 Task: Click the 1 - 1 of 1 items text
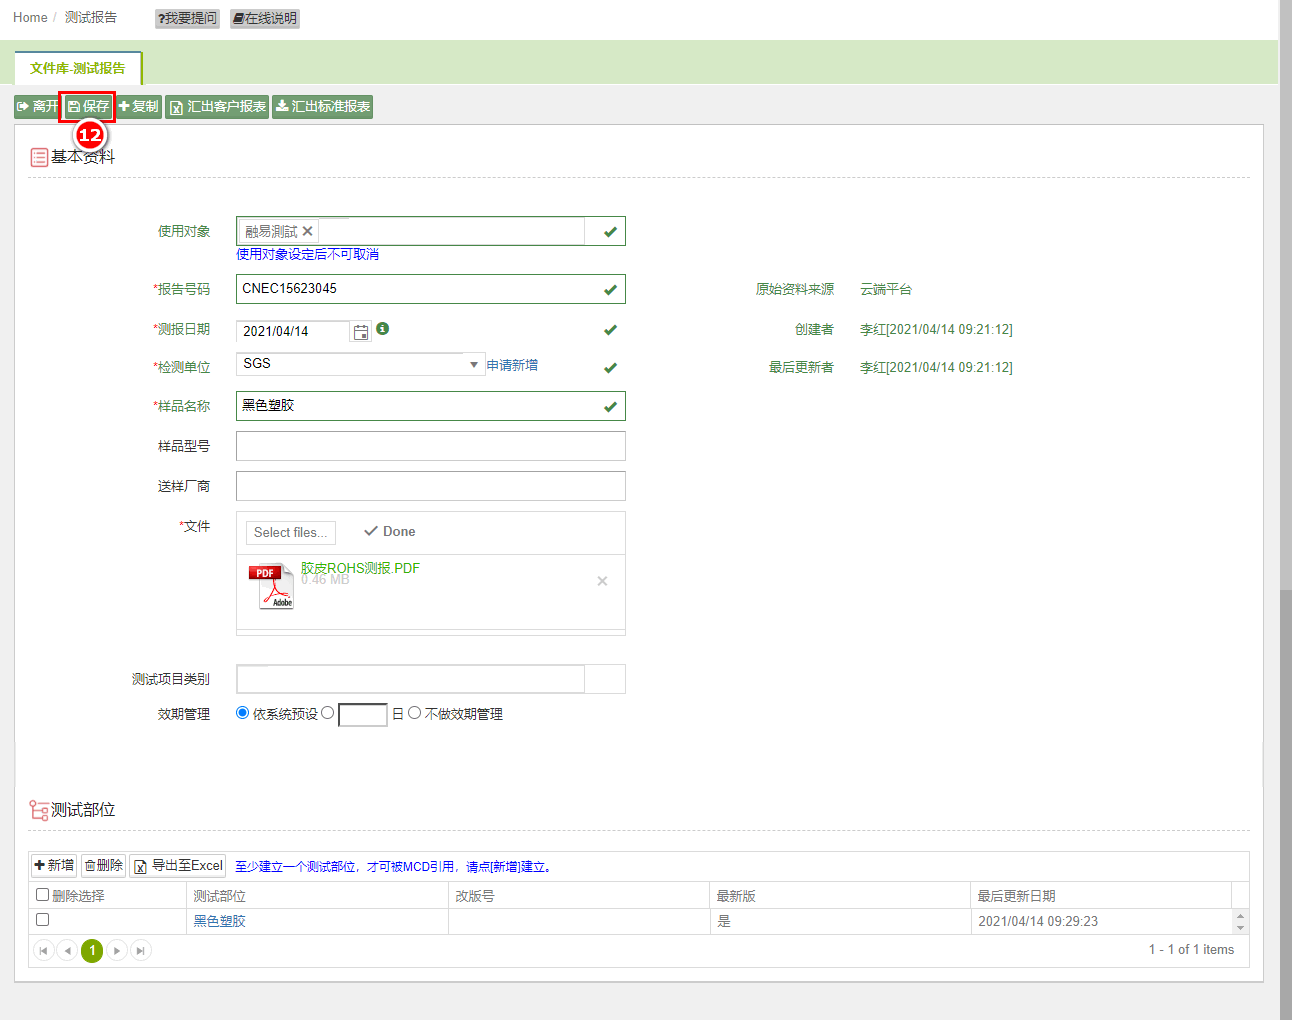pyautogui.click(x=1191, y=950)
